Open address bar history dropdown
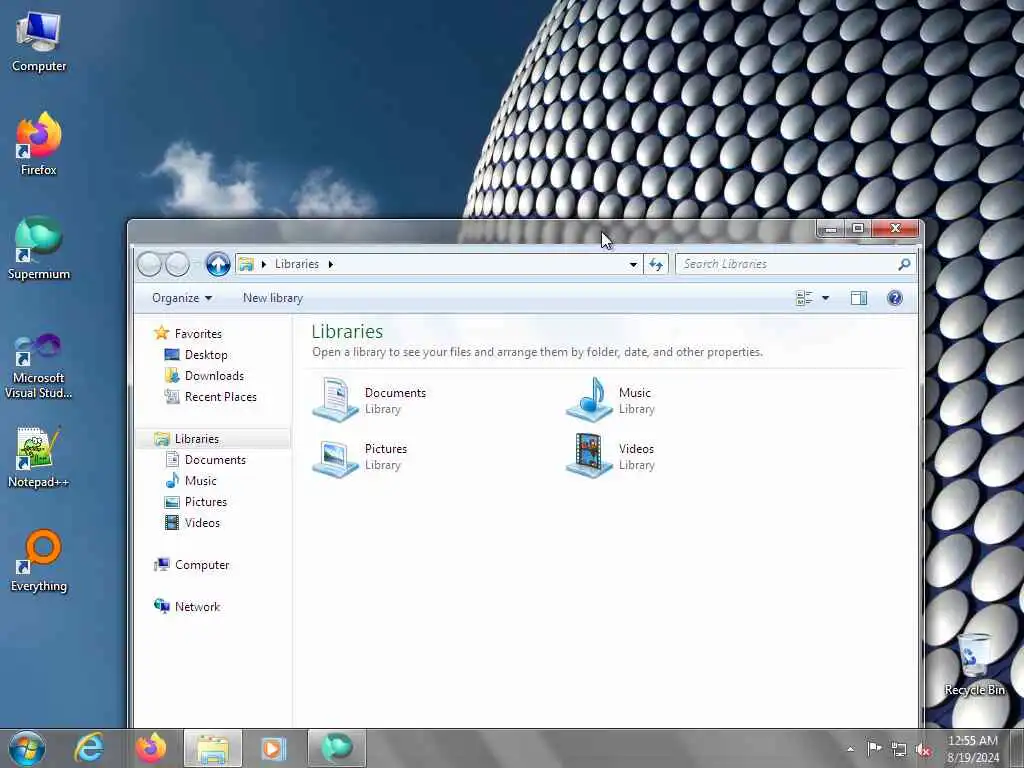The image size is (1024, 768). click(633, 264)
